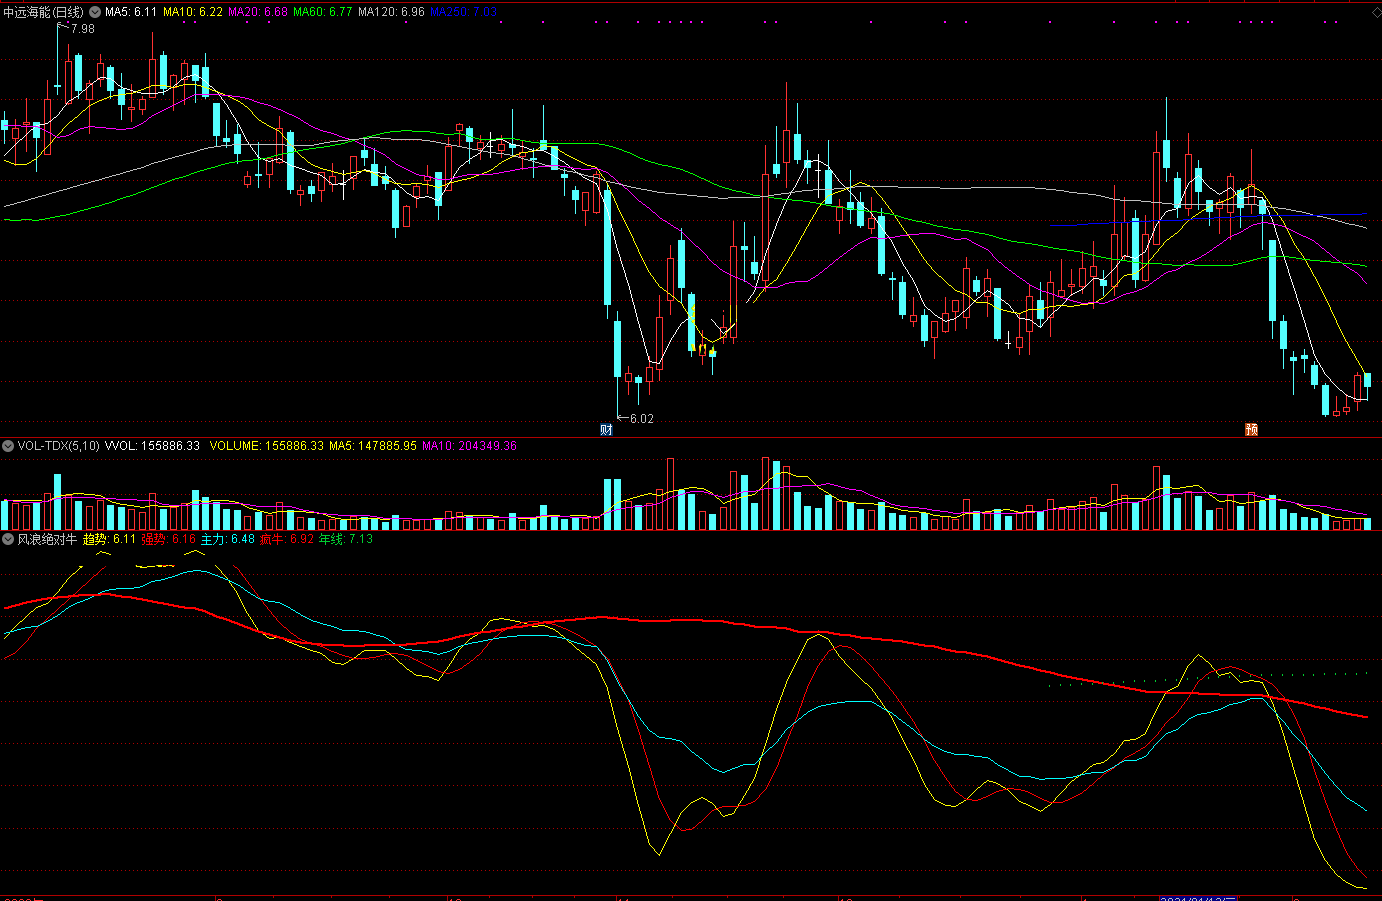The image size is (1382, 901).
Task: Click the MA250: 7.03 label
Action: (x=463, y=12)
